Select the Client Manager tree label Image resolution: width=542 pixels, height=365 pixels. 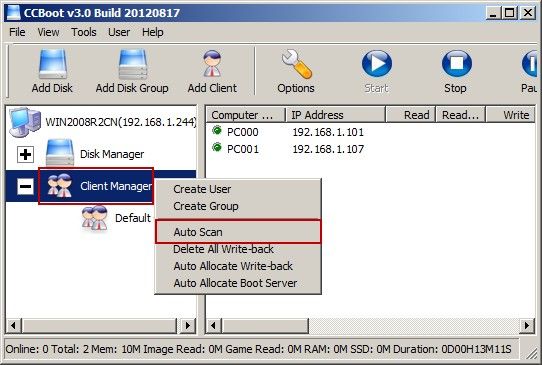click(116, 186)
